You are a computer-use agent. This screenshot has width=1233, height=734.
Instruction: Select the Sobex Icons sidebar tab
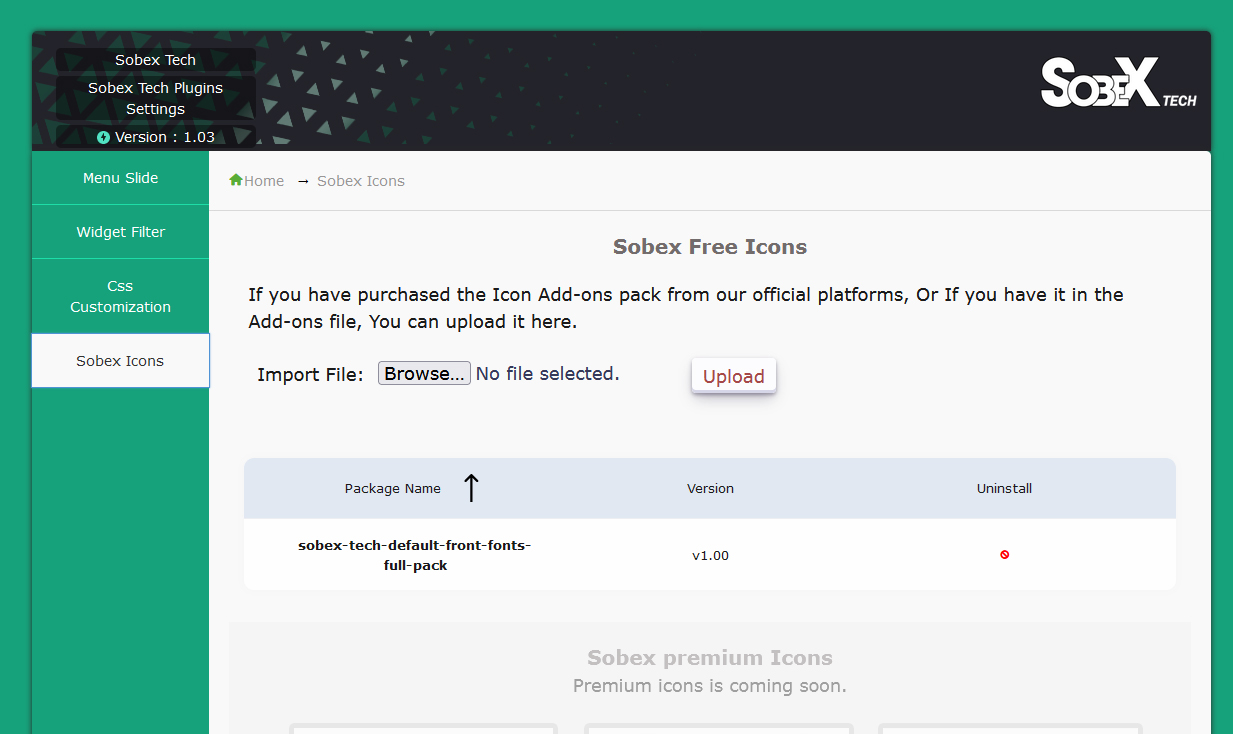click(121, 361)
